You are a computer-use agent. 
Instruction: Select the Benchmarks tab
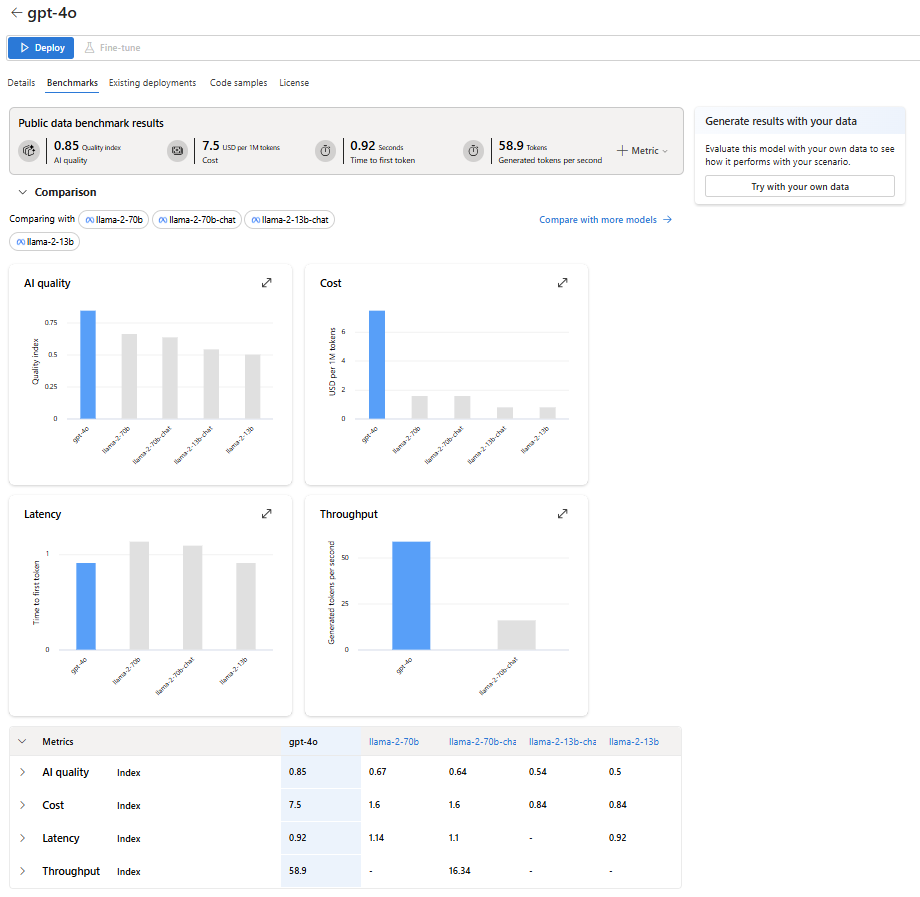(72, 83)
